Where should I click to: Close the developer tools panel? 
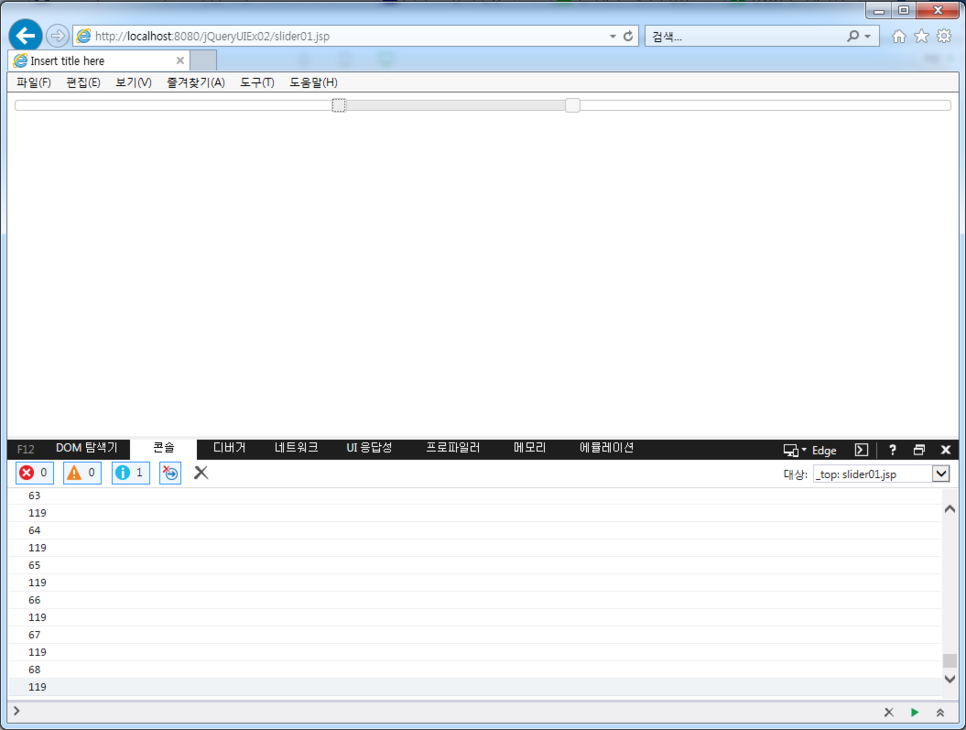946,450
